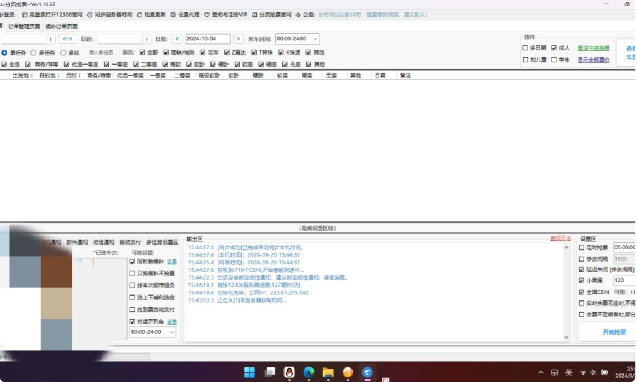
Task: Click the 开始抢票 button
Action: 614,332
